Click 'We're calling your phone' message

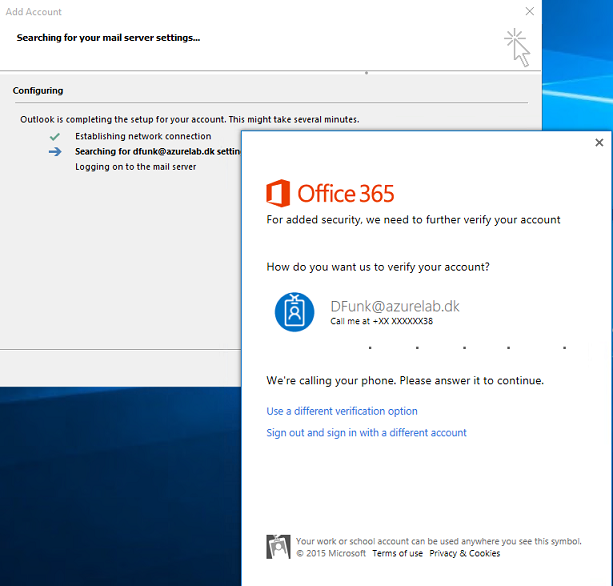point(405,380)
